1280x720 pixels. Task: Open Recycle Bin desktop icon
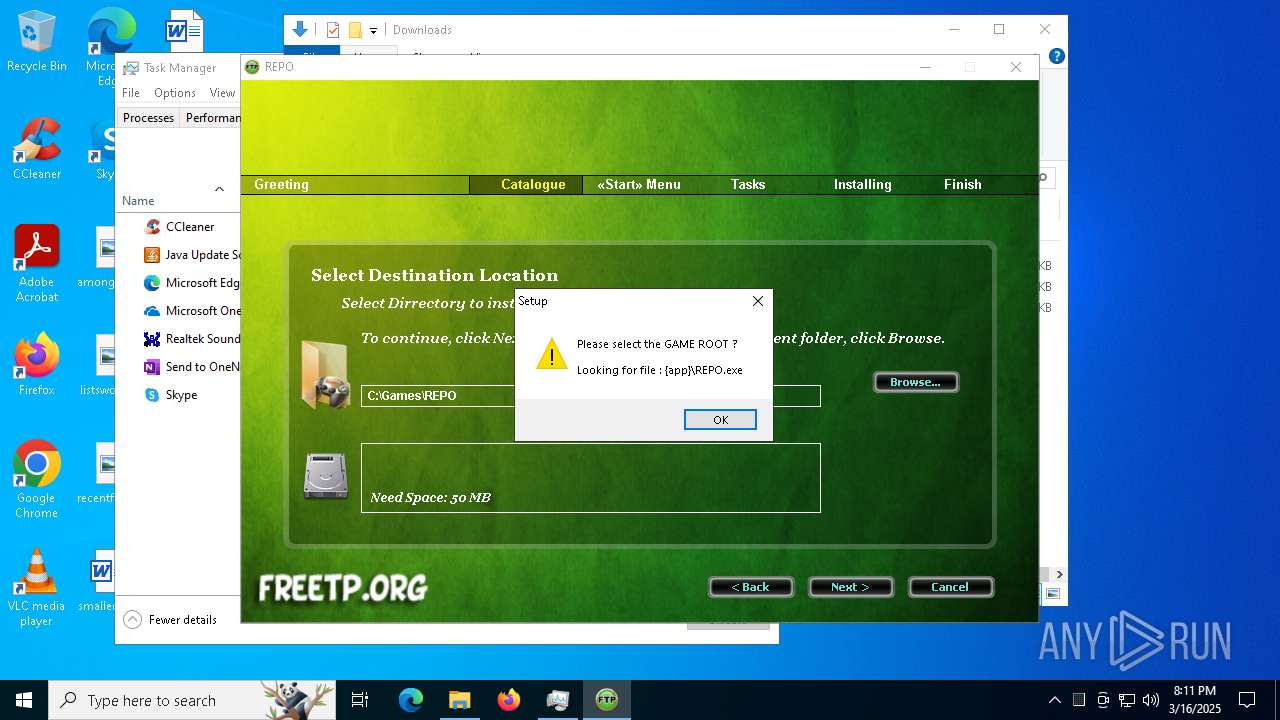click(37, 42)
